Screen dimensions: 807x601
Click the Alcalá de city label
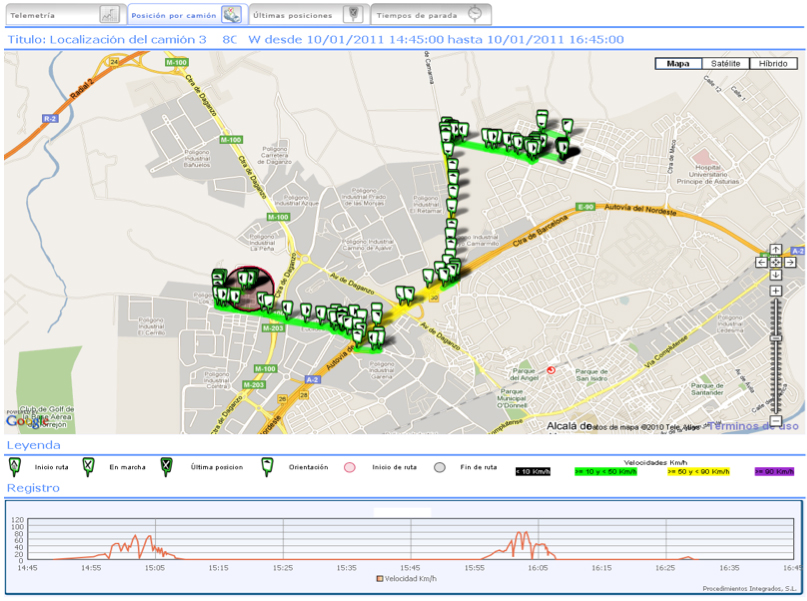(x=569, y=426)
